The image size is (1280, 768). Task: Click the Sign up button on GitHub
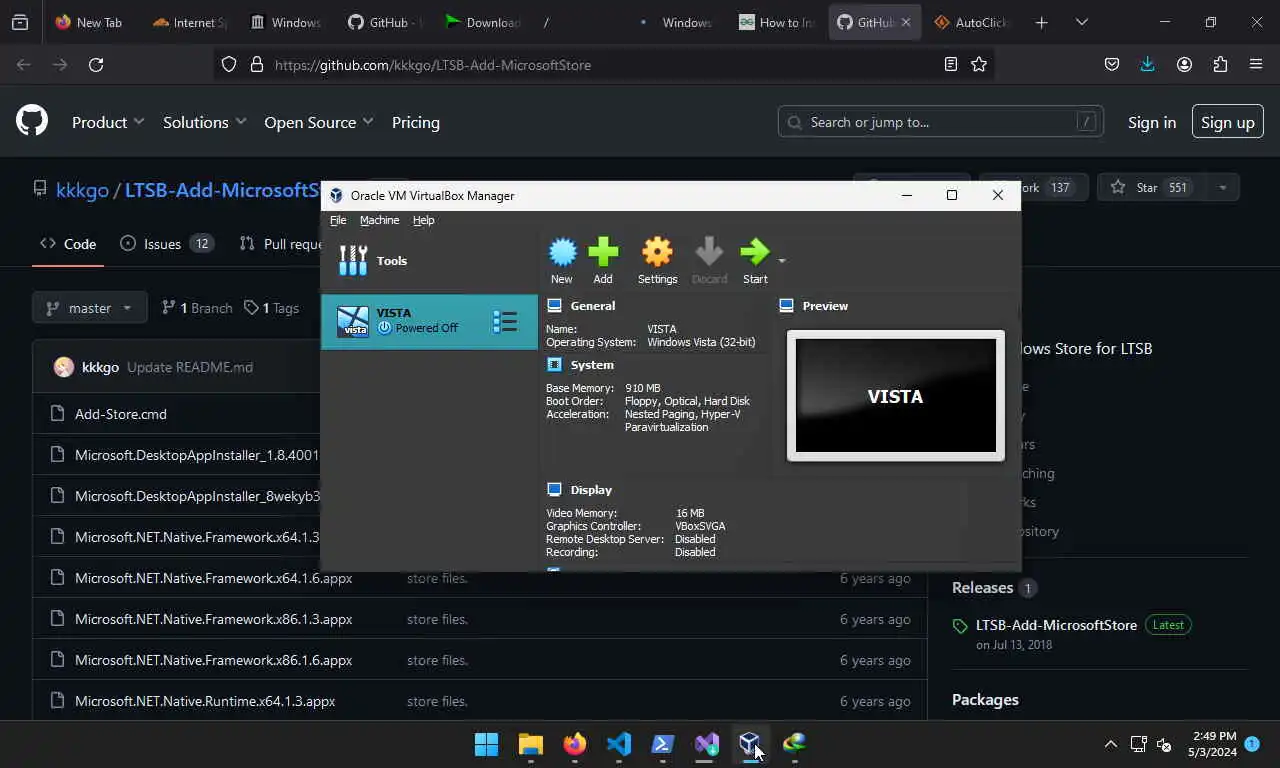pyautogui.click(x=1228, y=122)
